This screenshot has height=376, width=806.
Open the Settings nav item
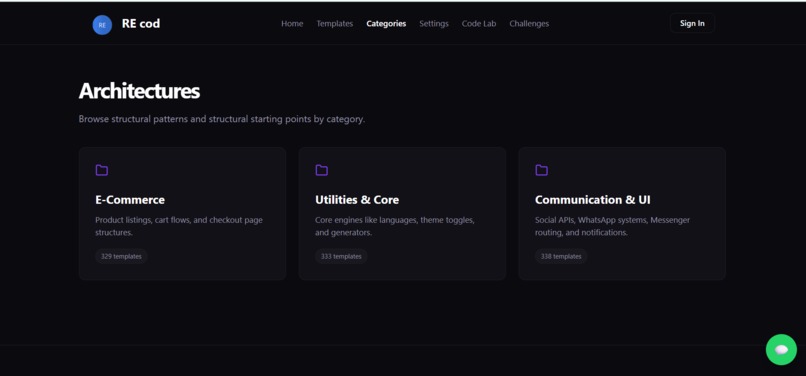[434, 24]
